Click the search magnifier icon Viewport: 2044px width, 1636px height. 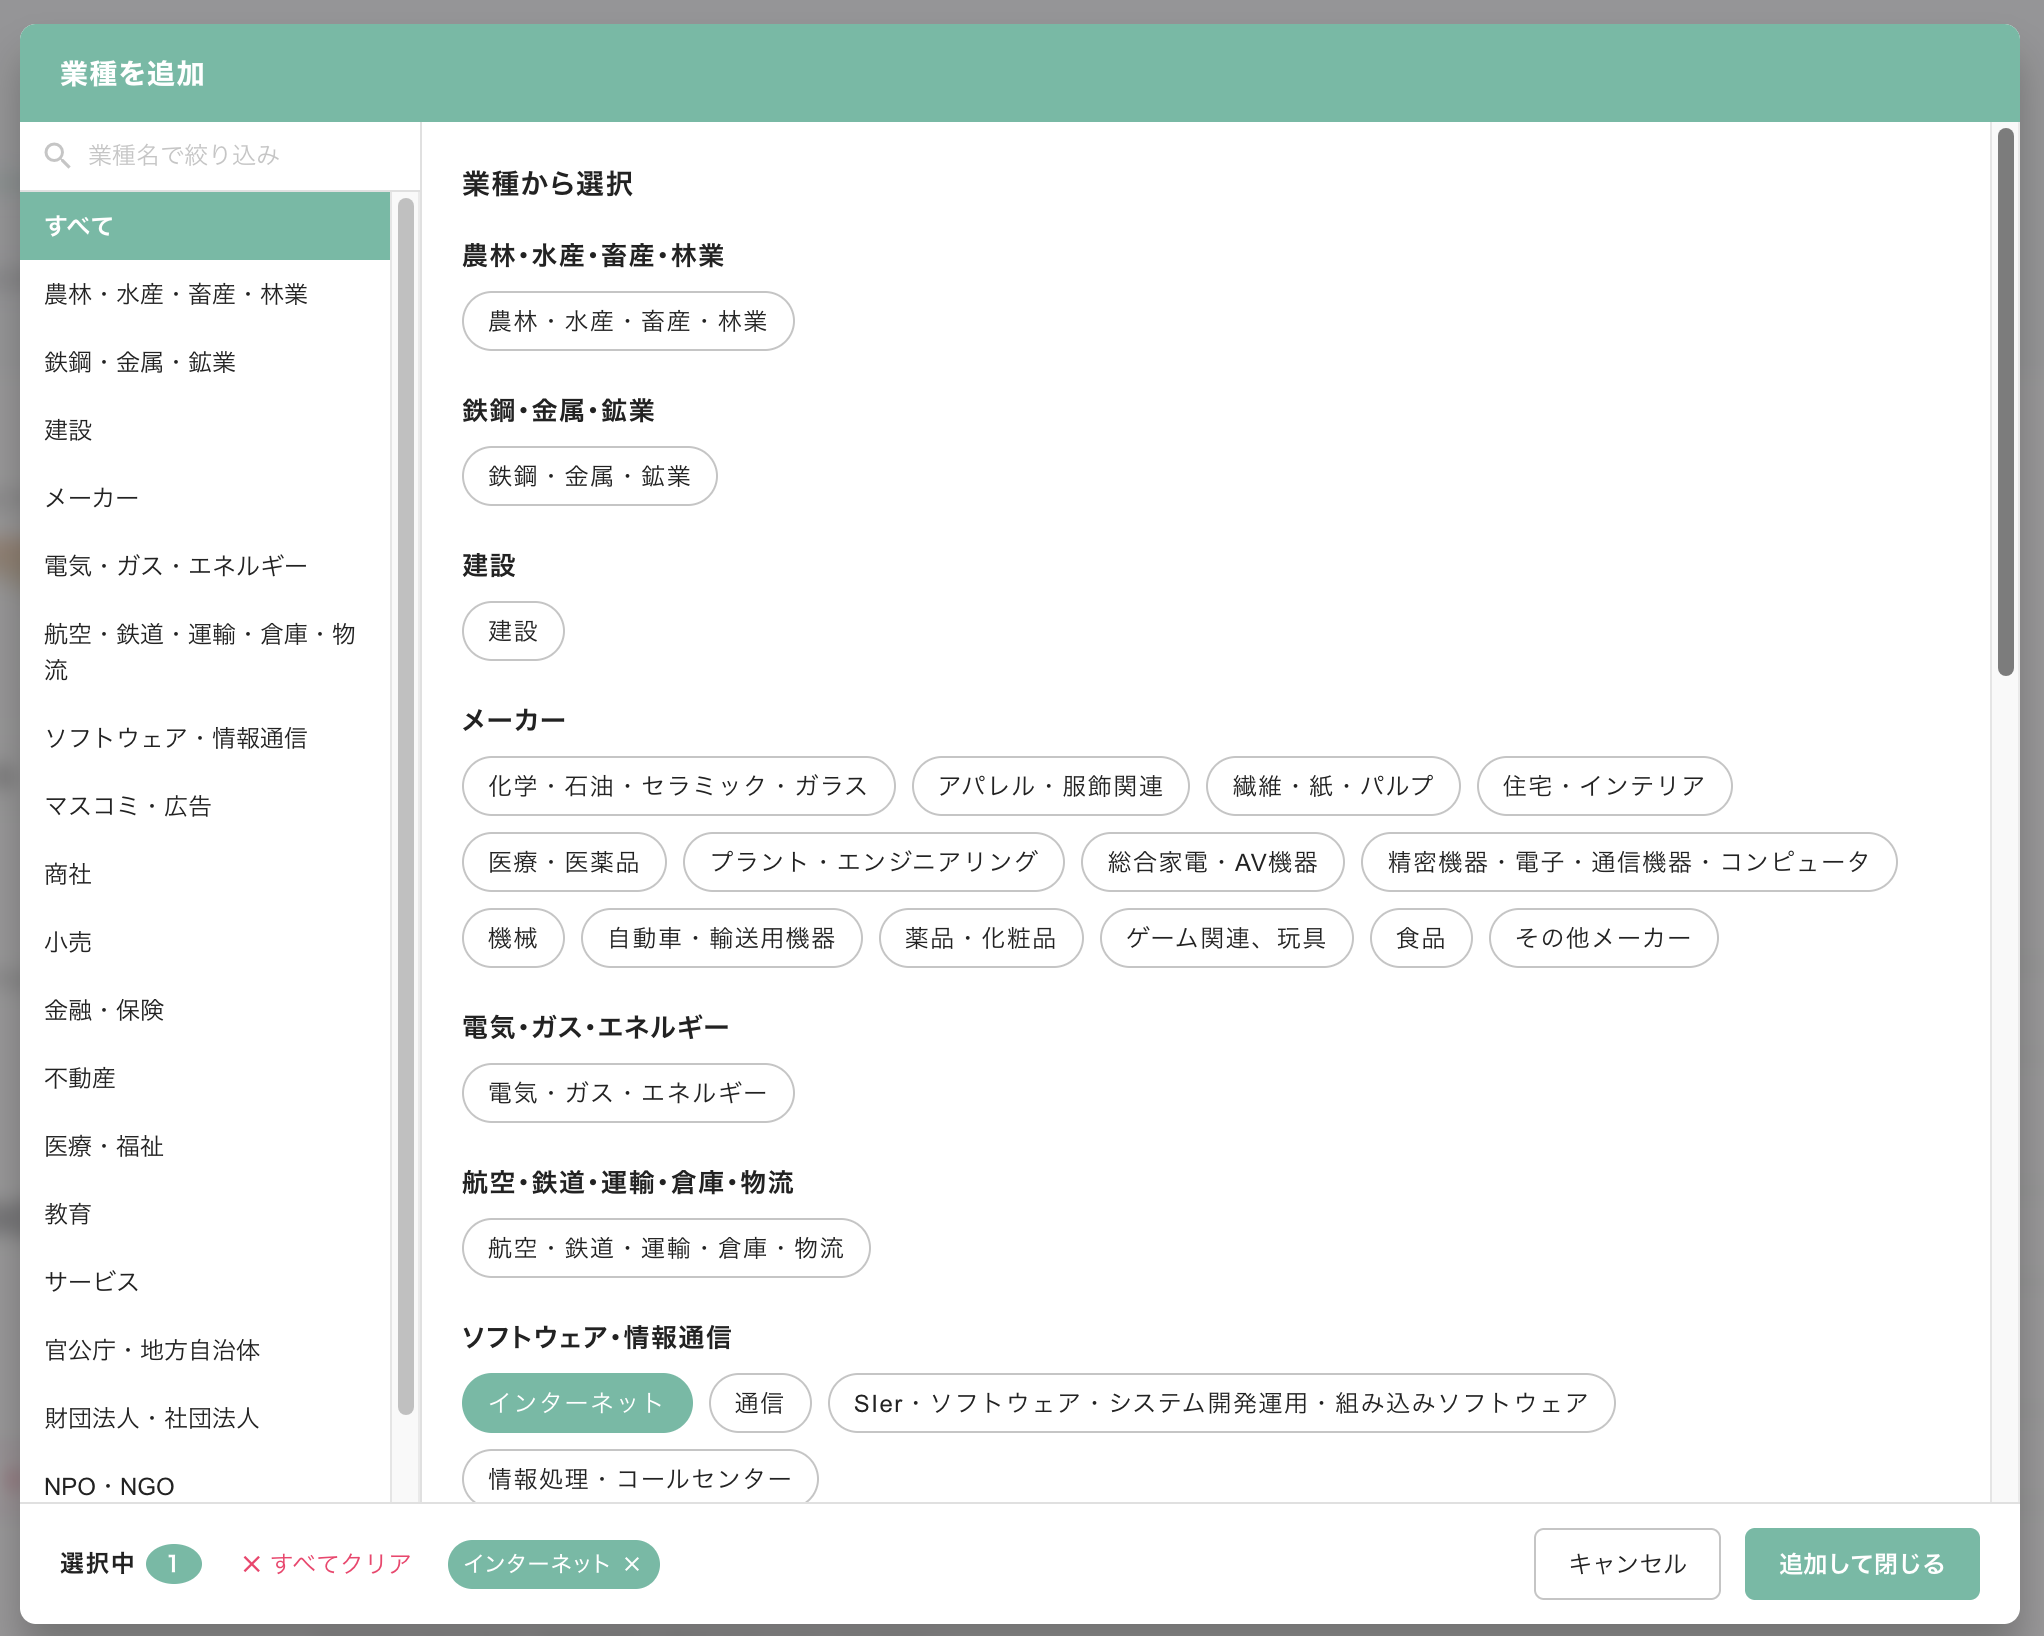click(57, 155)
